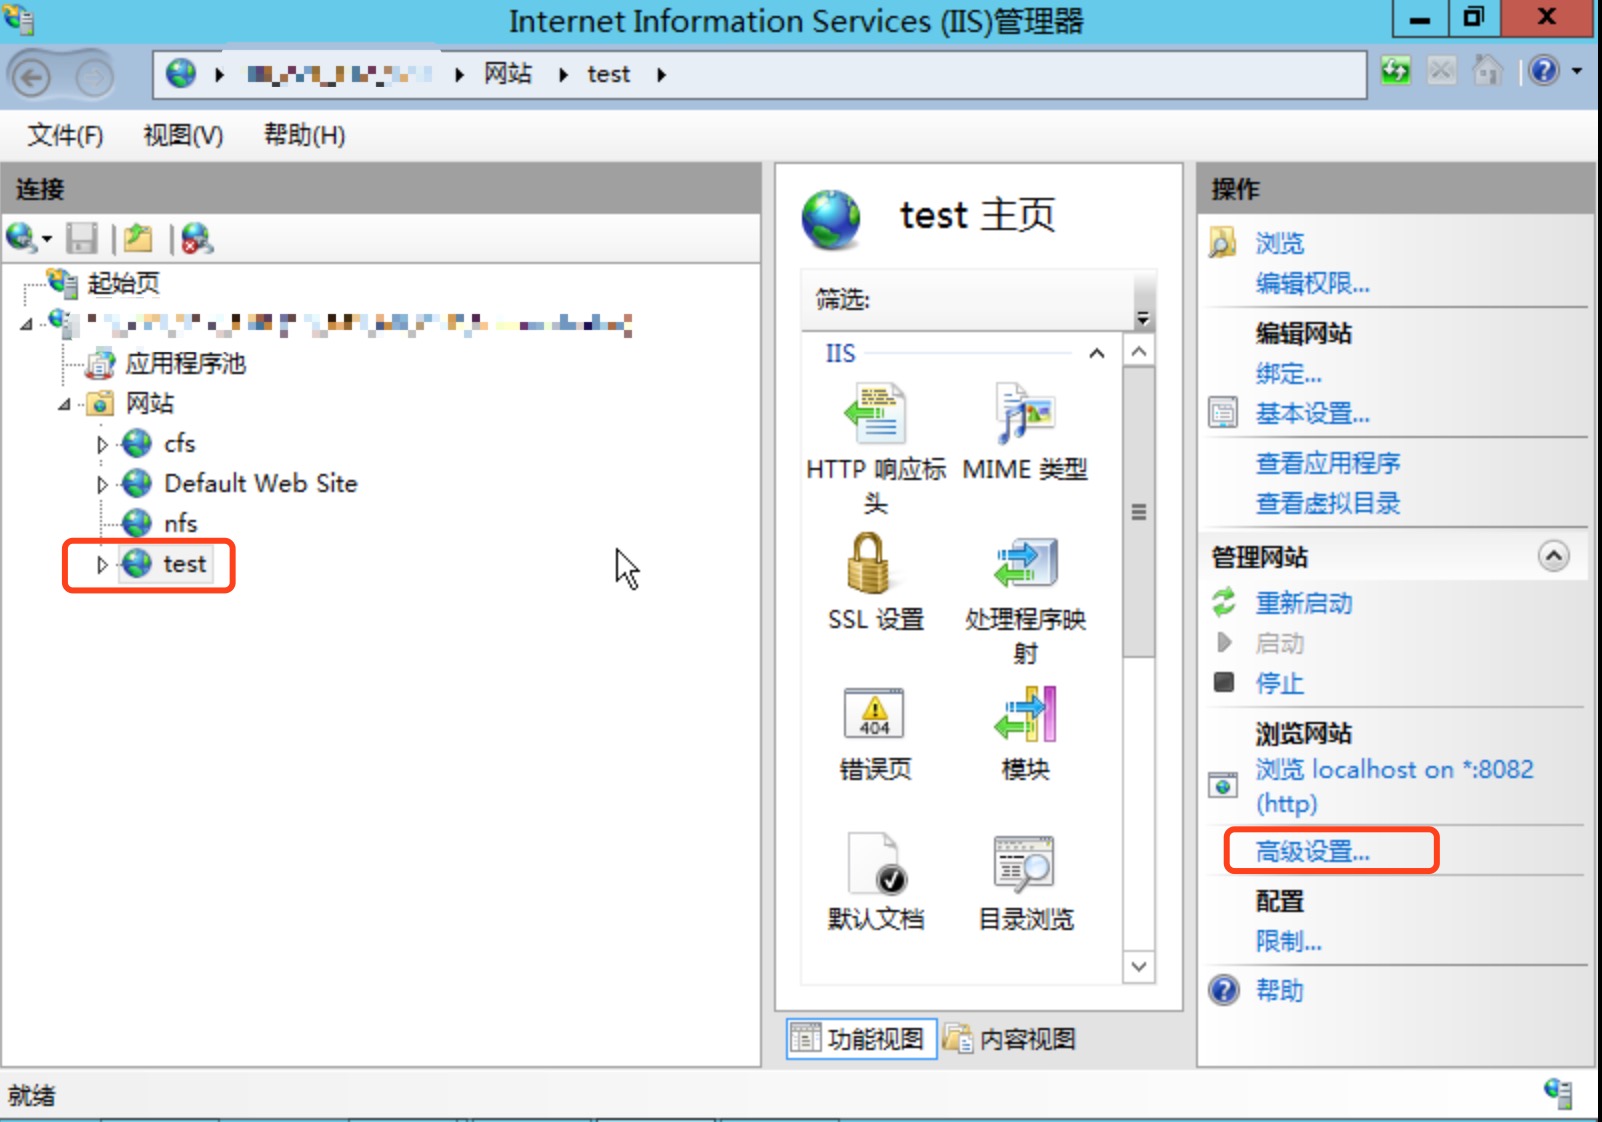The image size is (1602, 1122).
Task: Open the SSL 设置 padlock icon
Action: [868, 563]
